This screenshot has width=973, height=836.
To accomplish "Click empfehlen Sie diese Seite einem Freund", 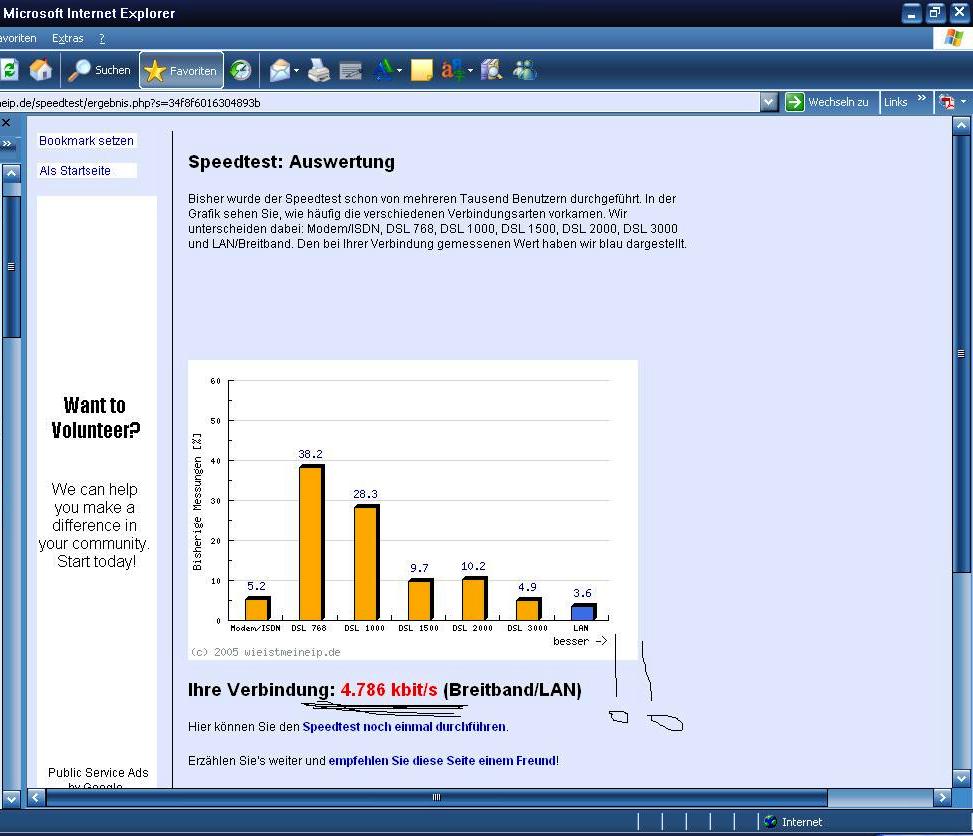I will tap(442, 761).
